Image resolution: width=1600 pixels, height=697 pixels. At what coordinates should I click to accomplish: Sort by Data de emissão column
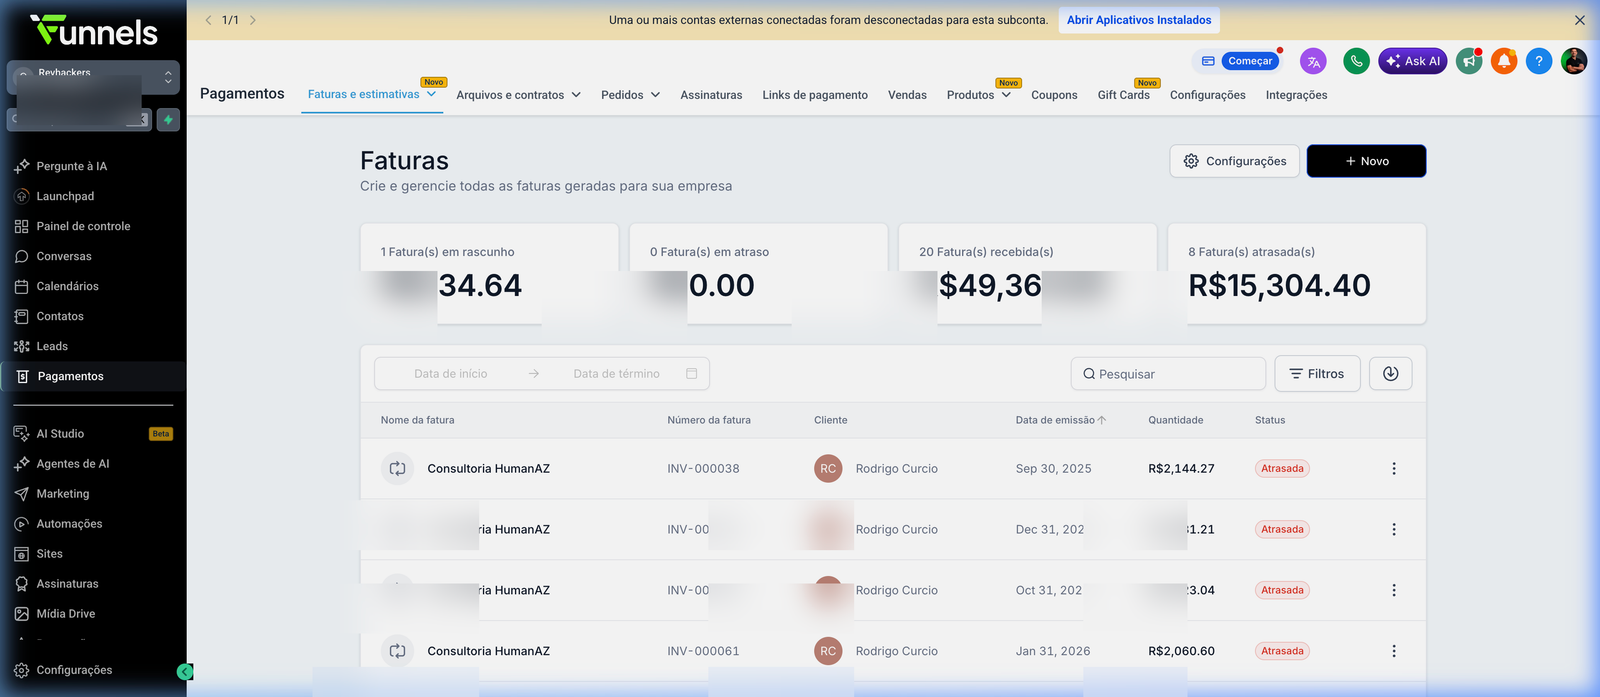[x=1060, y=420]
